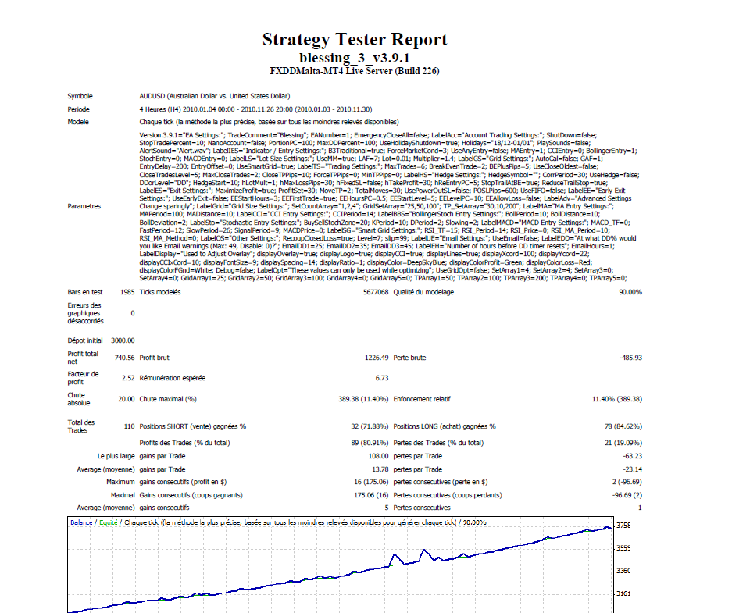Click the "Facteur de profit" label

(83, 378)
